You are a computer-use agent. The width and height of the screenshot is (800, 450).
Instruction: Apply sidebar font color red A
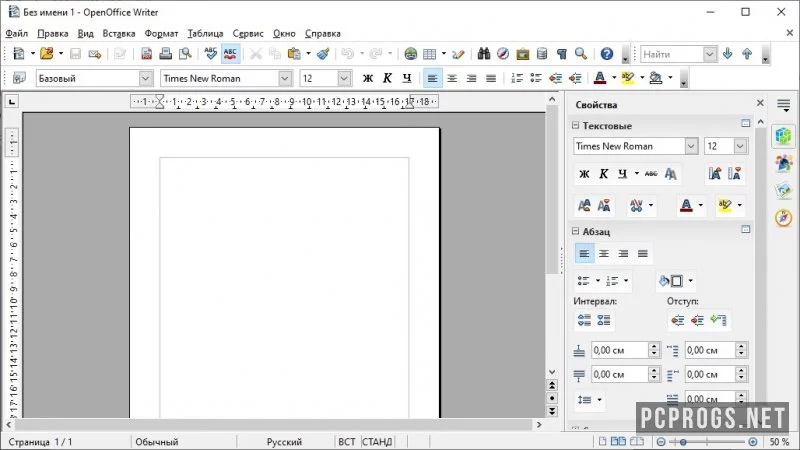click(686, 205)
